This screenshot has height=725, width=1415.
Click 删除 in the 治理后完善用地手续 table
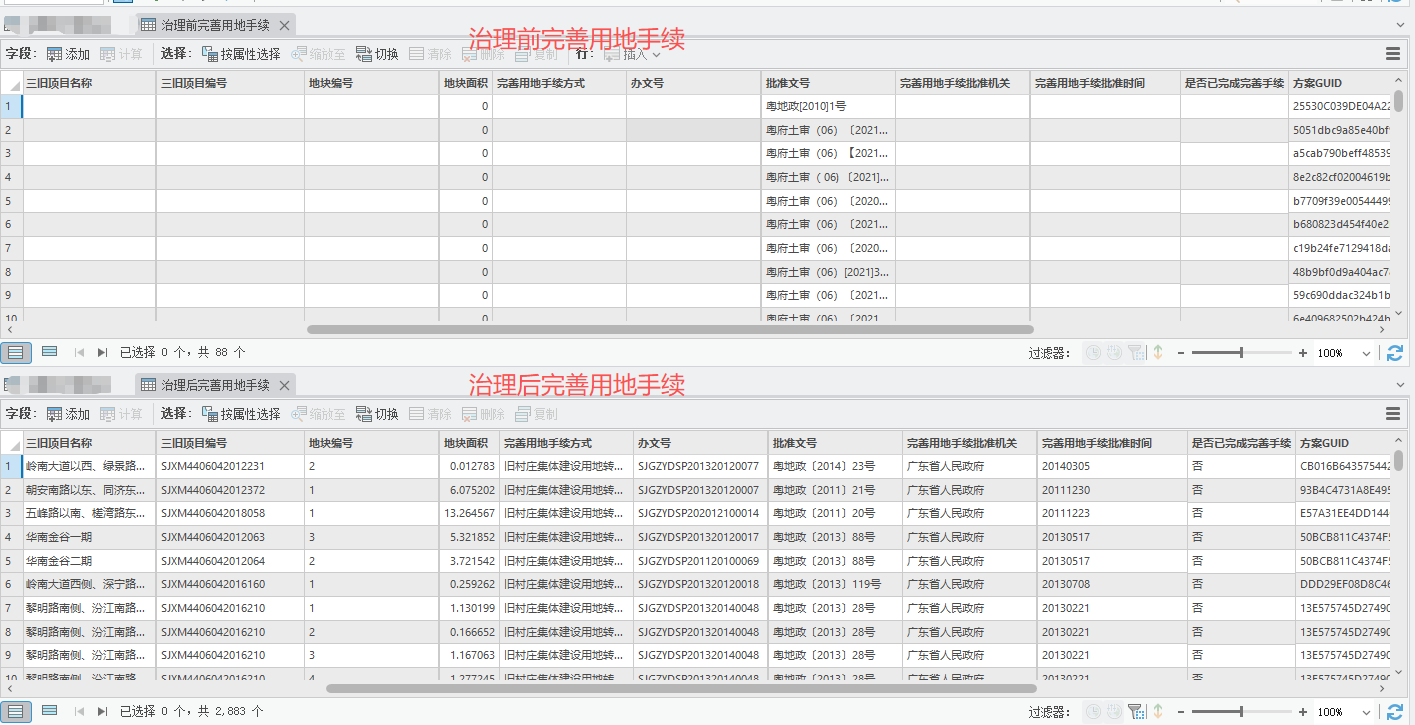(483, 414)
